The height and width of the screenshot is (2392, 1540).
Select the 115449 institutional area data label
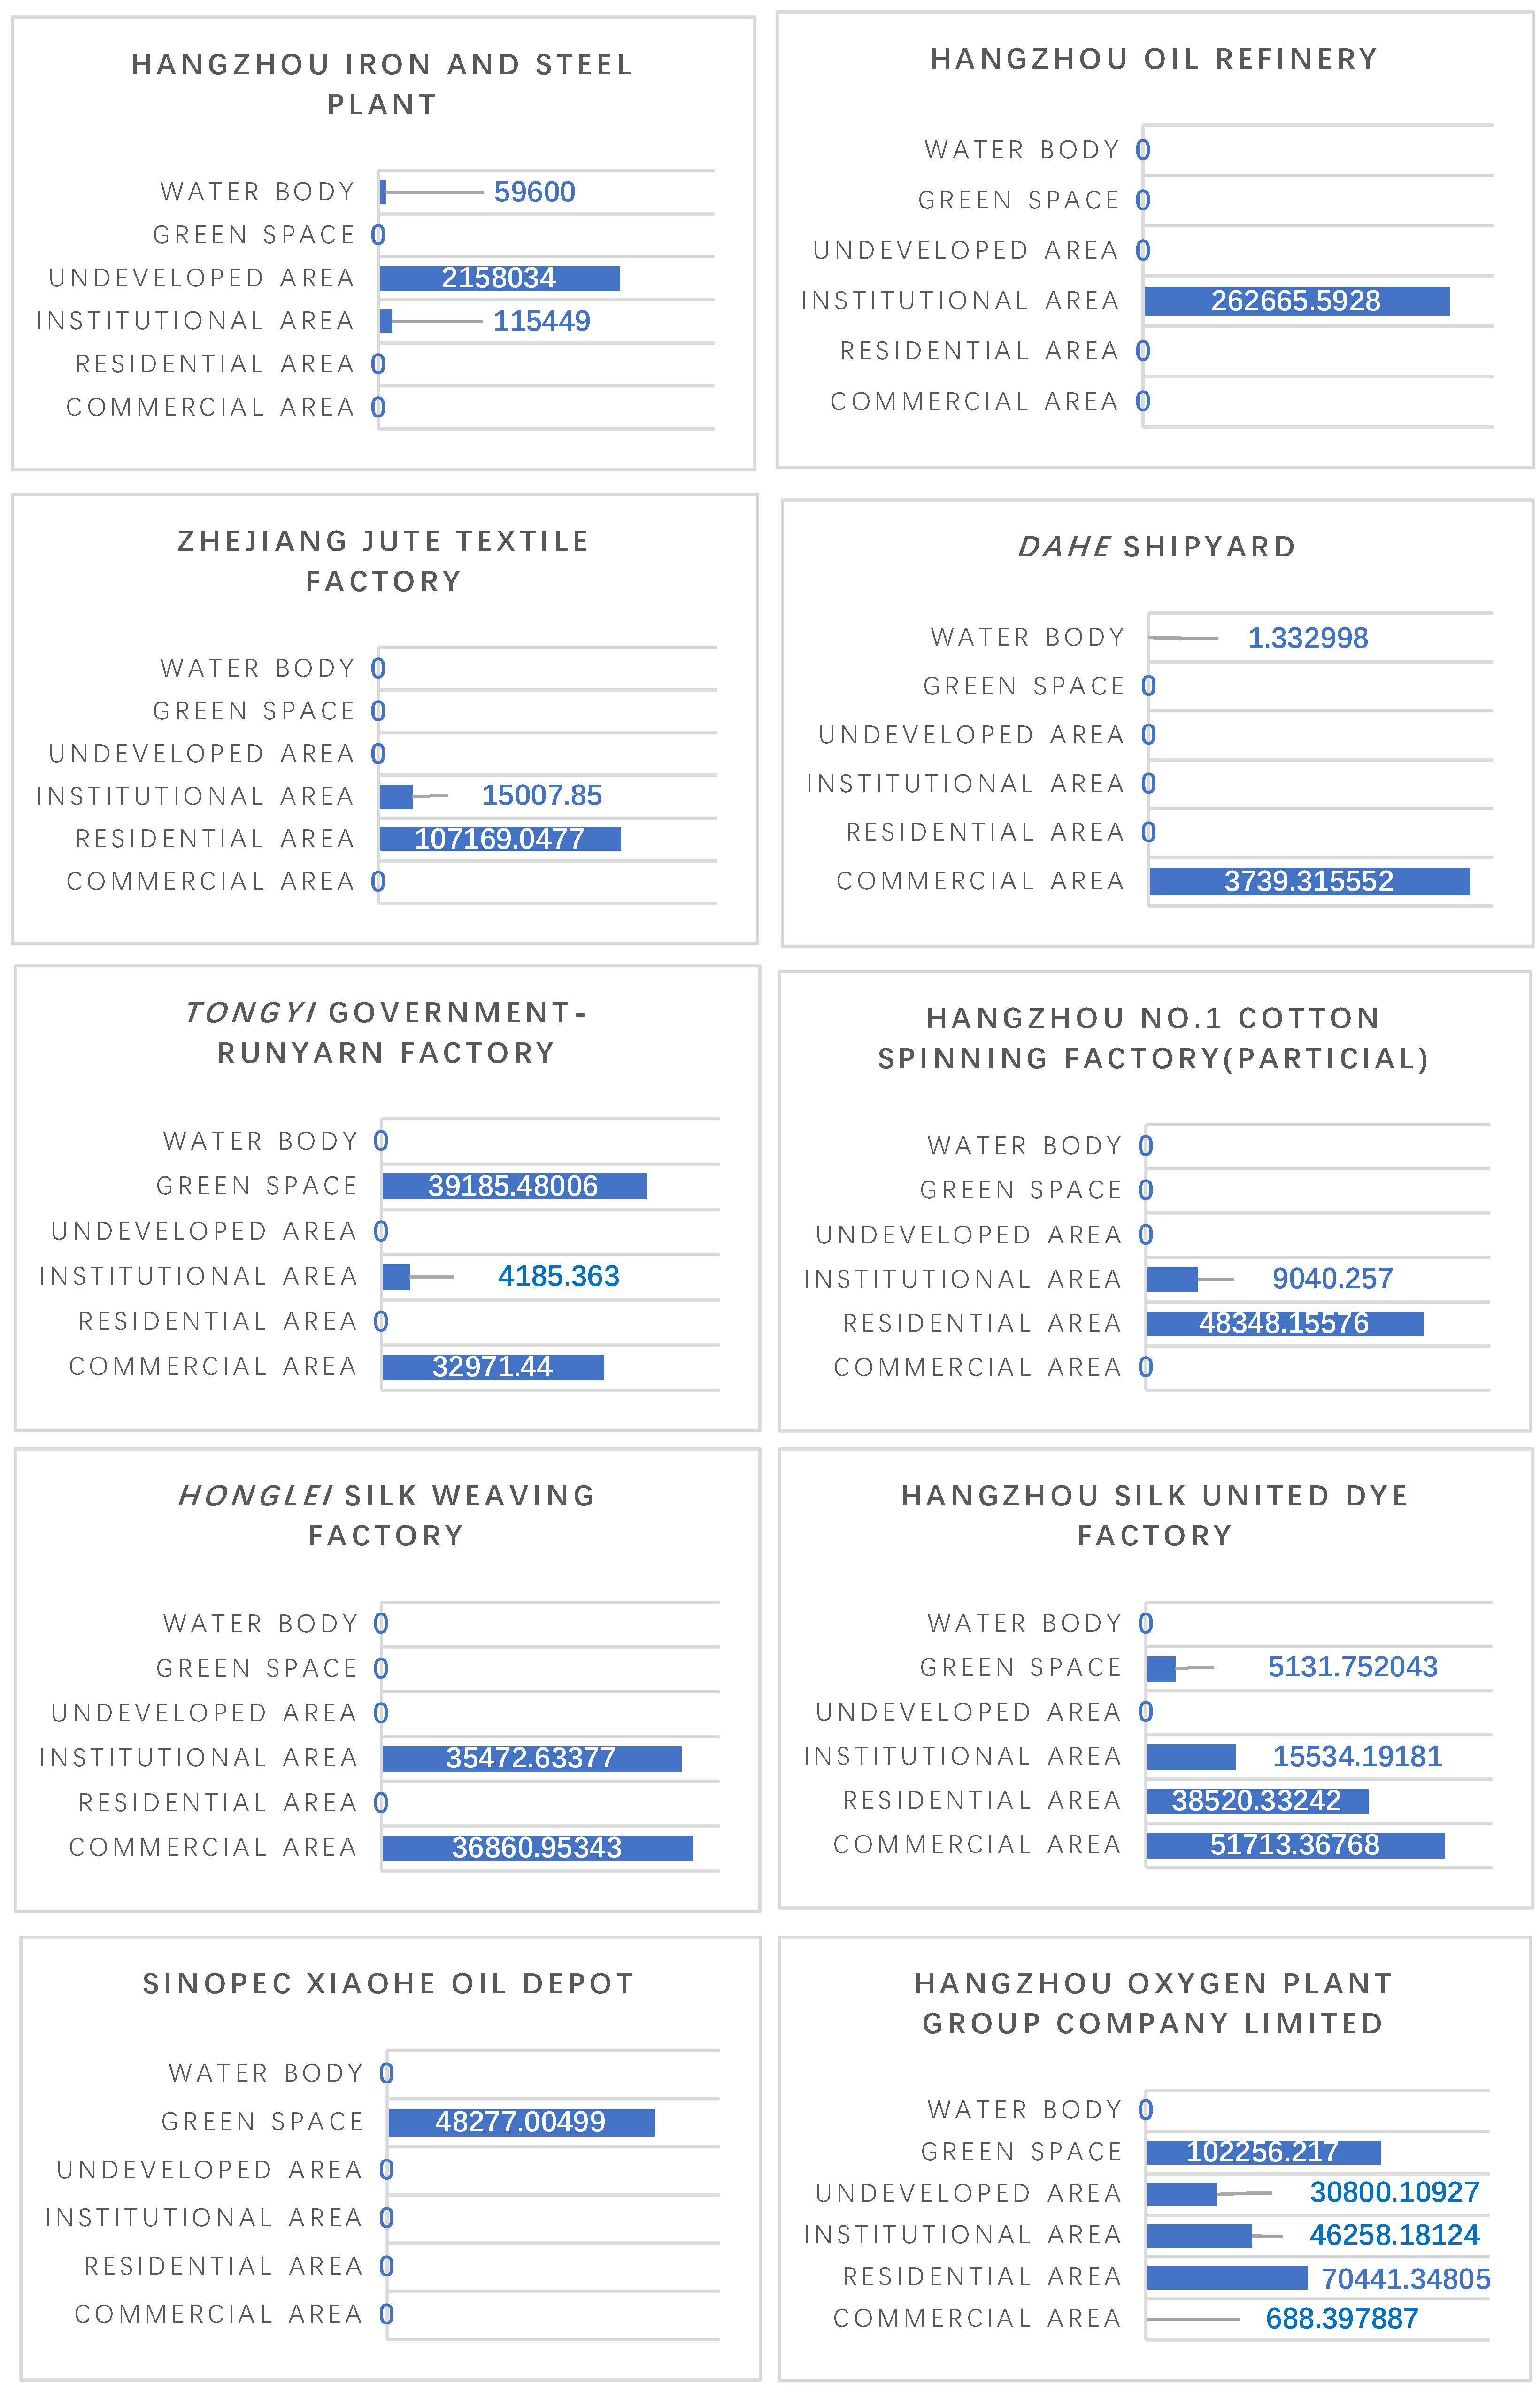541,321
